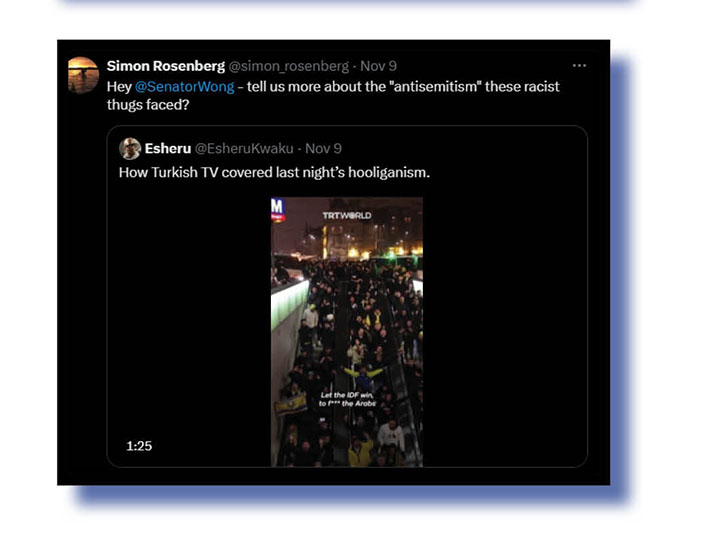Screen dimensions: 709x534
Task: Click the Esheru display name
Action: (x=167, y=148)
